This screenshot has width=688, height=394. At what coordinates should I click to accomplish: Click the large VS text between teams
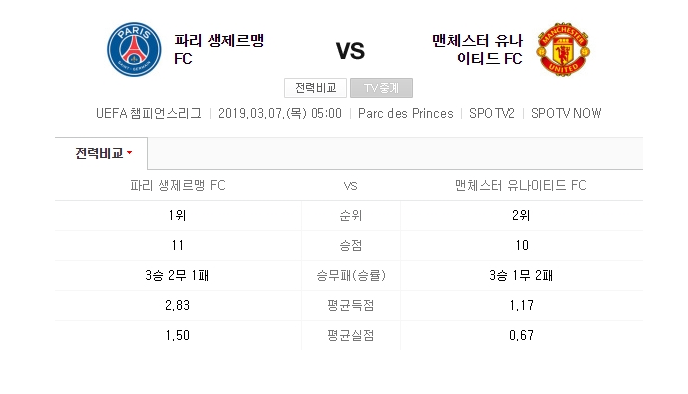point(350,51)
